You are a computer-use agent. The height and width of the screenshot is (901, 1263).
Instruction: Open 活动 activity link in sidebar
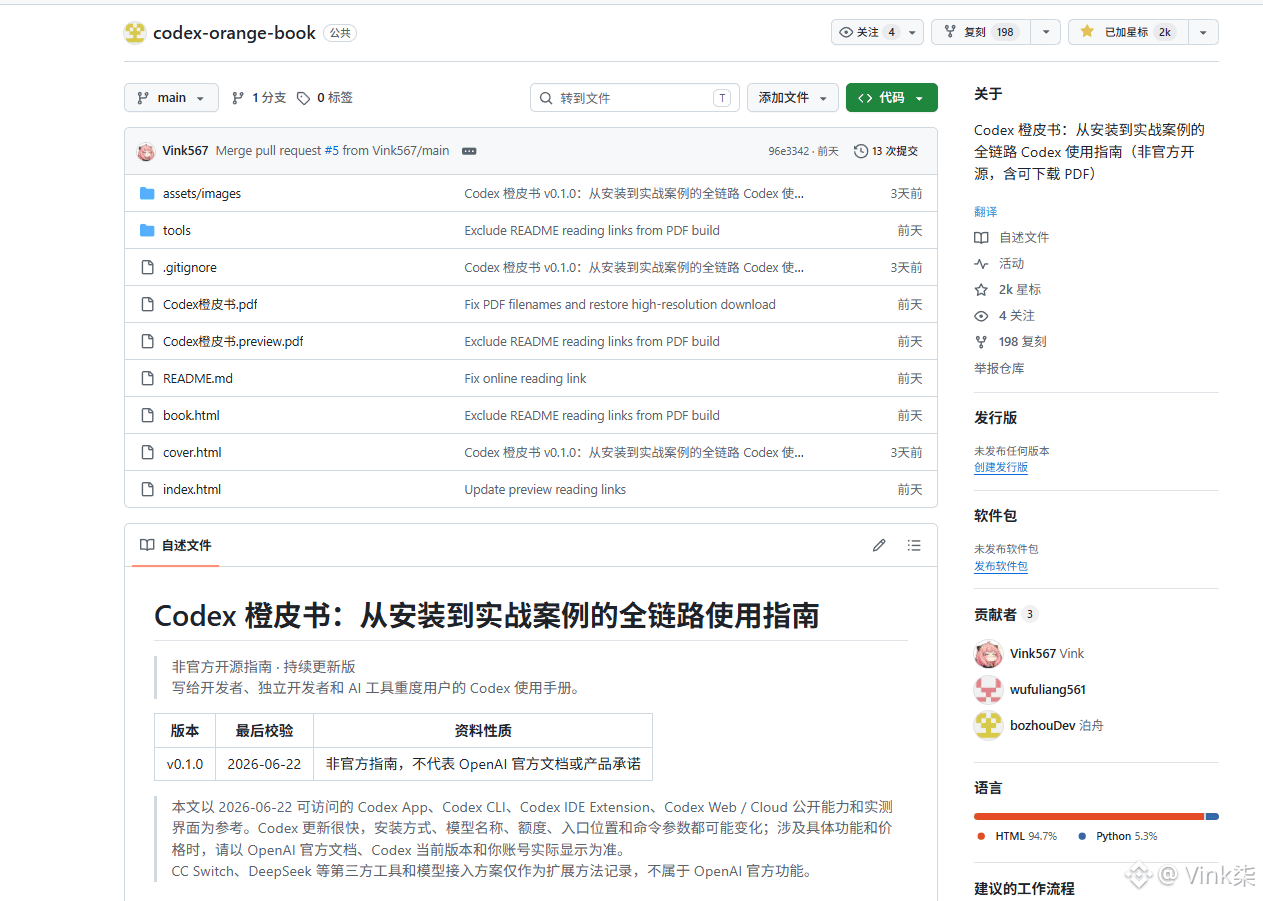pyautogui.click(x=999, y=263)
